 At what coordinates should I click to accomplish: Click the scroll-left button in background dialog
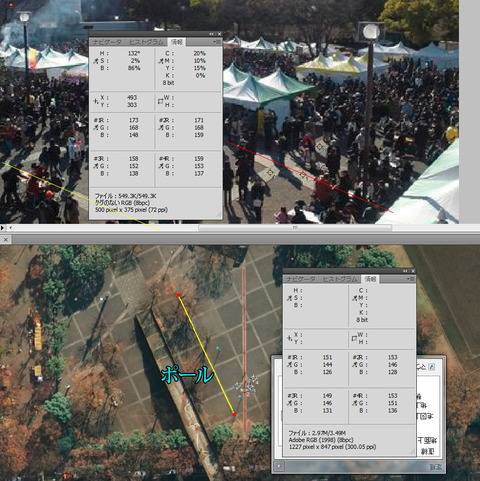[x=279, y=466]
